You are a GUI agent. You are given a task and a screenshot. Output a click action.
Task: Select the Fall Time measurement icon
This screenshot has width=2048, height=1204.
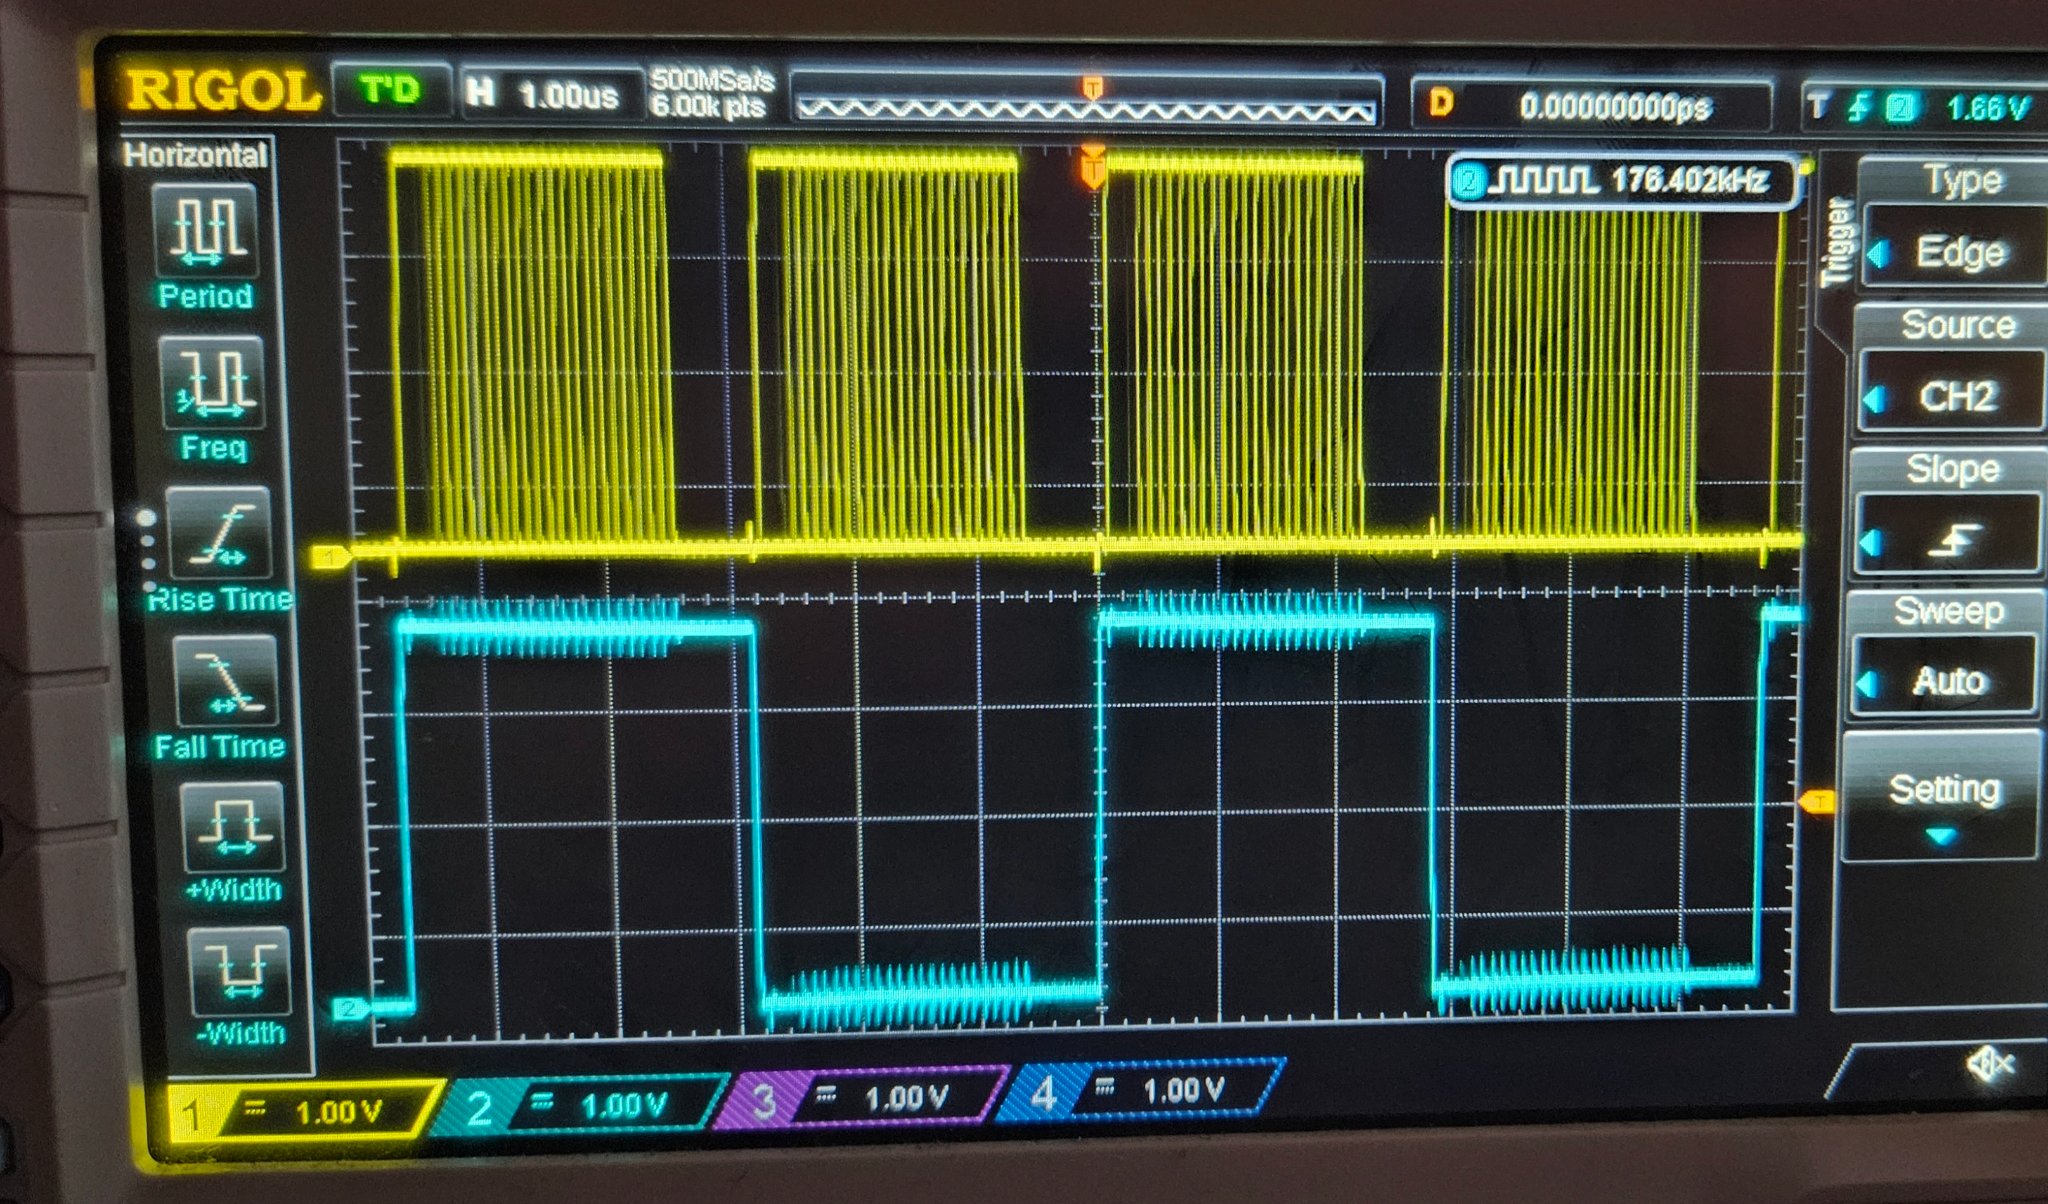225,681
